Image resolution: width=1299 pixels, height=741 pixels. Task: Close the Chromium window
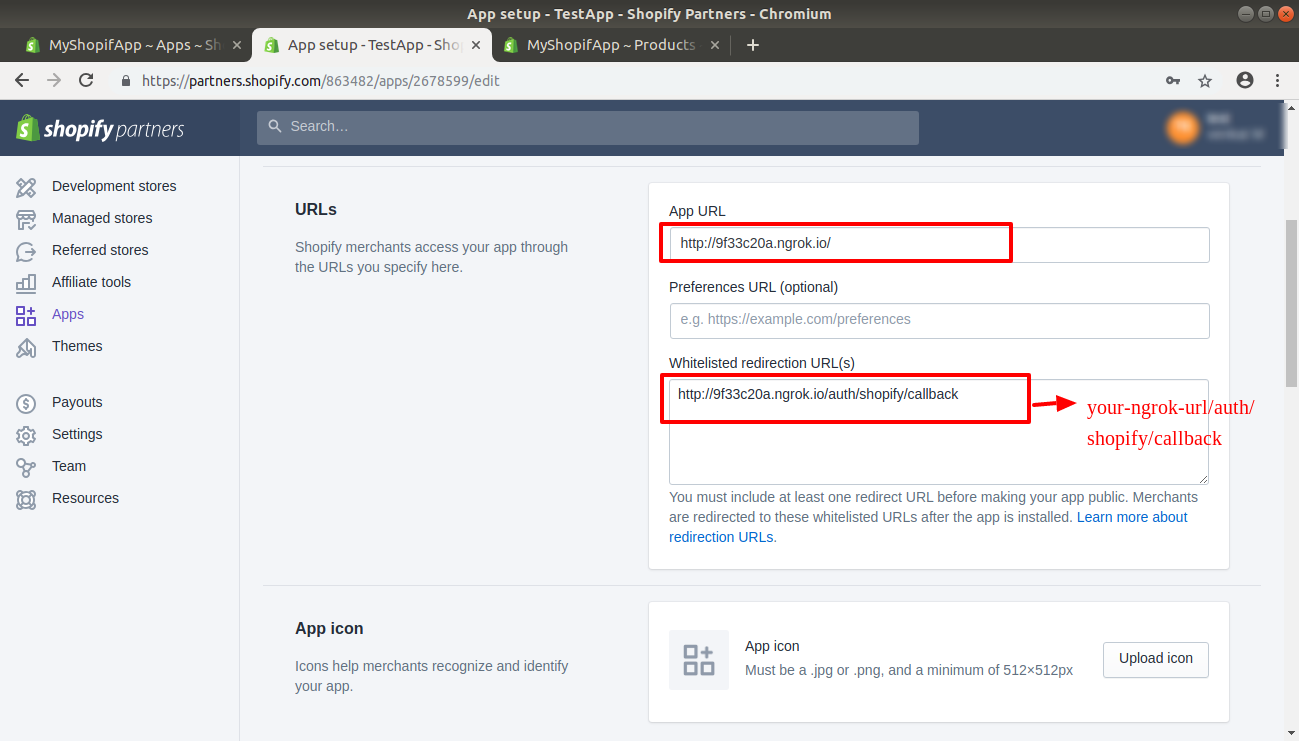click(x=1286, y=13)
